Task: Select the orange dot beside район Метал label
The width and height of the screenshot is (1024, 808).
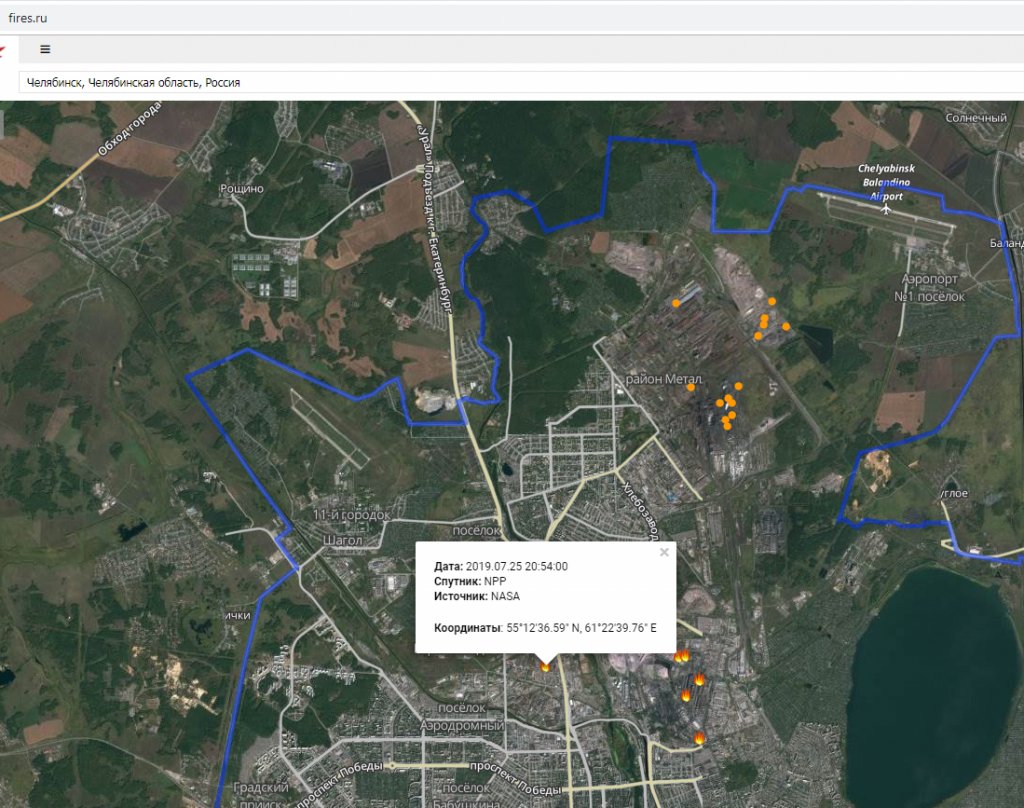Action: click(x=691, y=387)
